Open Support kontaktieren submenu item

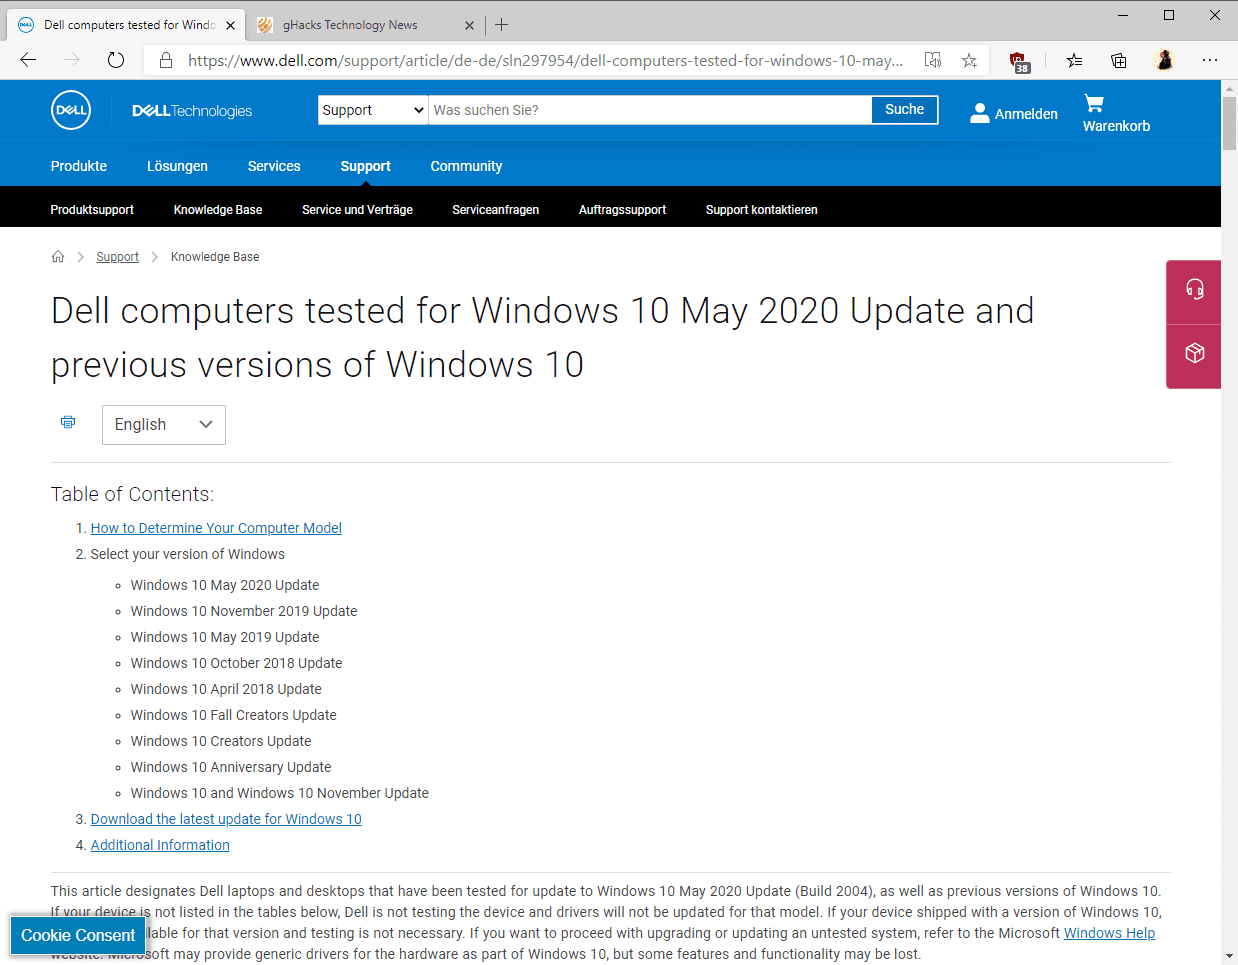761,209
